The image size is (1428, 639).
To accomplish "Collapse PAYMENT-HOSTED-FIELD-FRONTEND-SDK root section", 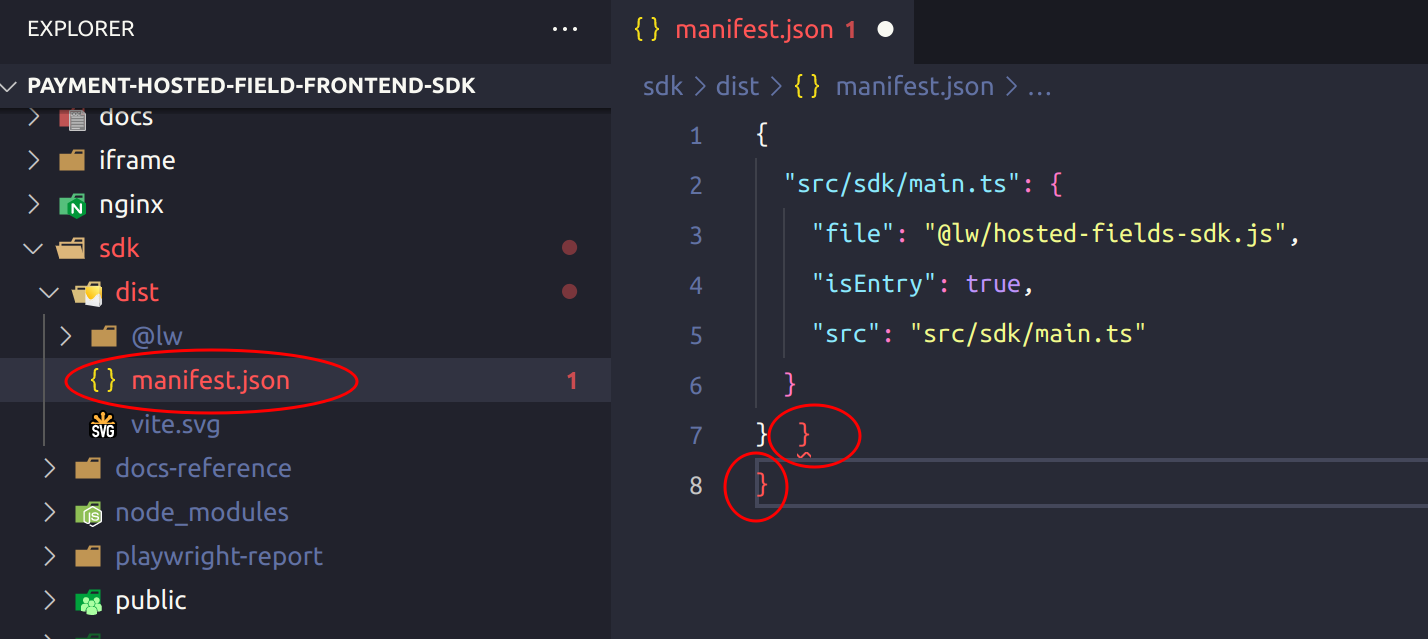I will 10,86.
